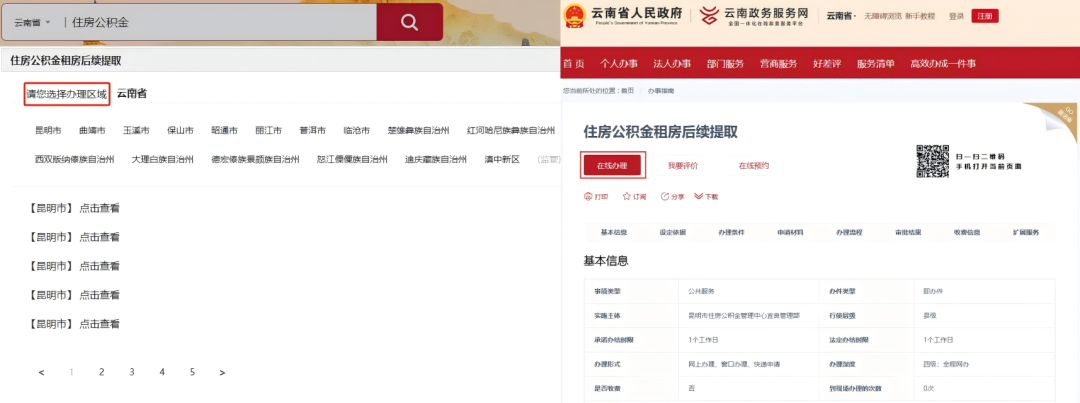The width and height of the screenshot is (1080, 403).
Task: Select 大理白族自治州 region
Action: click(x=164, y=159)
